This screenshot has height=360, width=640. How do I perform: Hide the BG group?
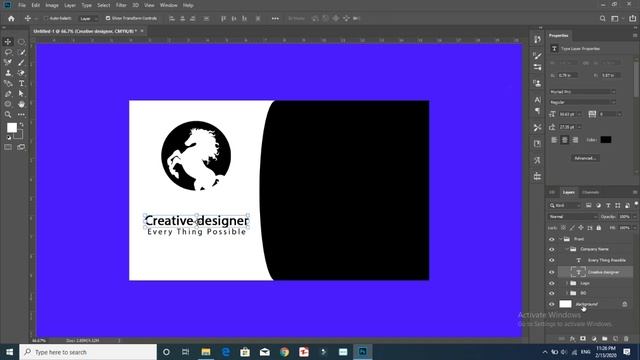tap(552, 293)
